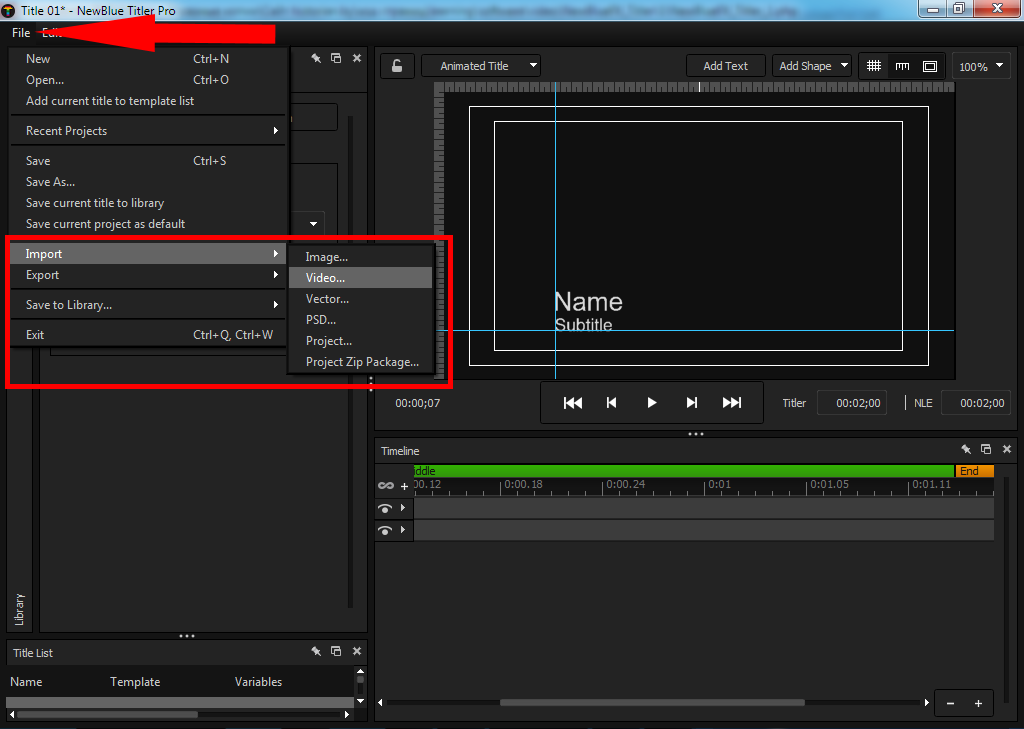Screen dimensions: 1024x729
Task: Toggle the ruler display icon
Action: point(902,66)
